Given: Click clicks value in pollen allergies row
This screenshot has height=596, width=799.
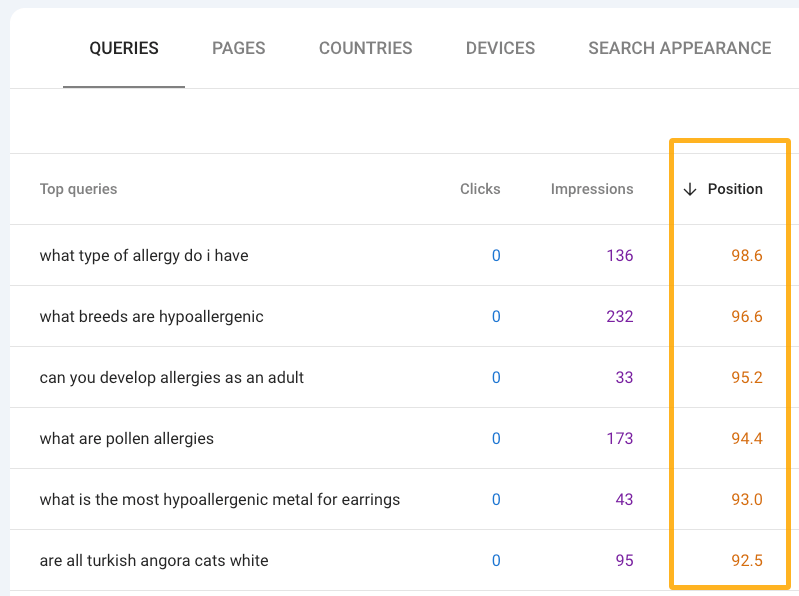Looking at the screenshot, I should coord(496,439).
